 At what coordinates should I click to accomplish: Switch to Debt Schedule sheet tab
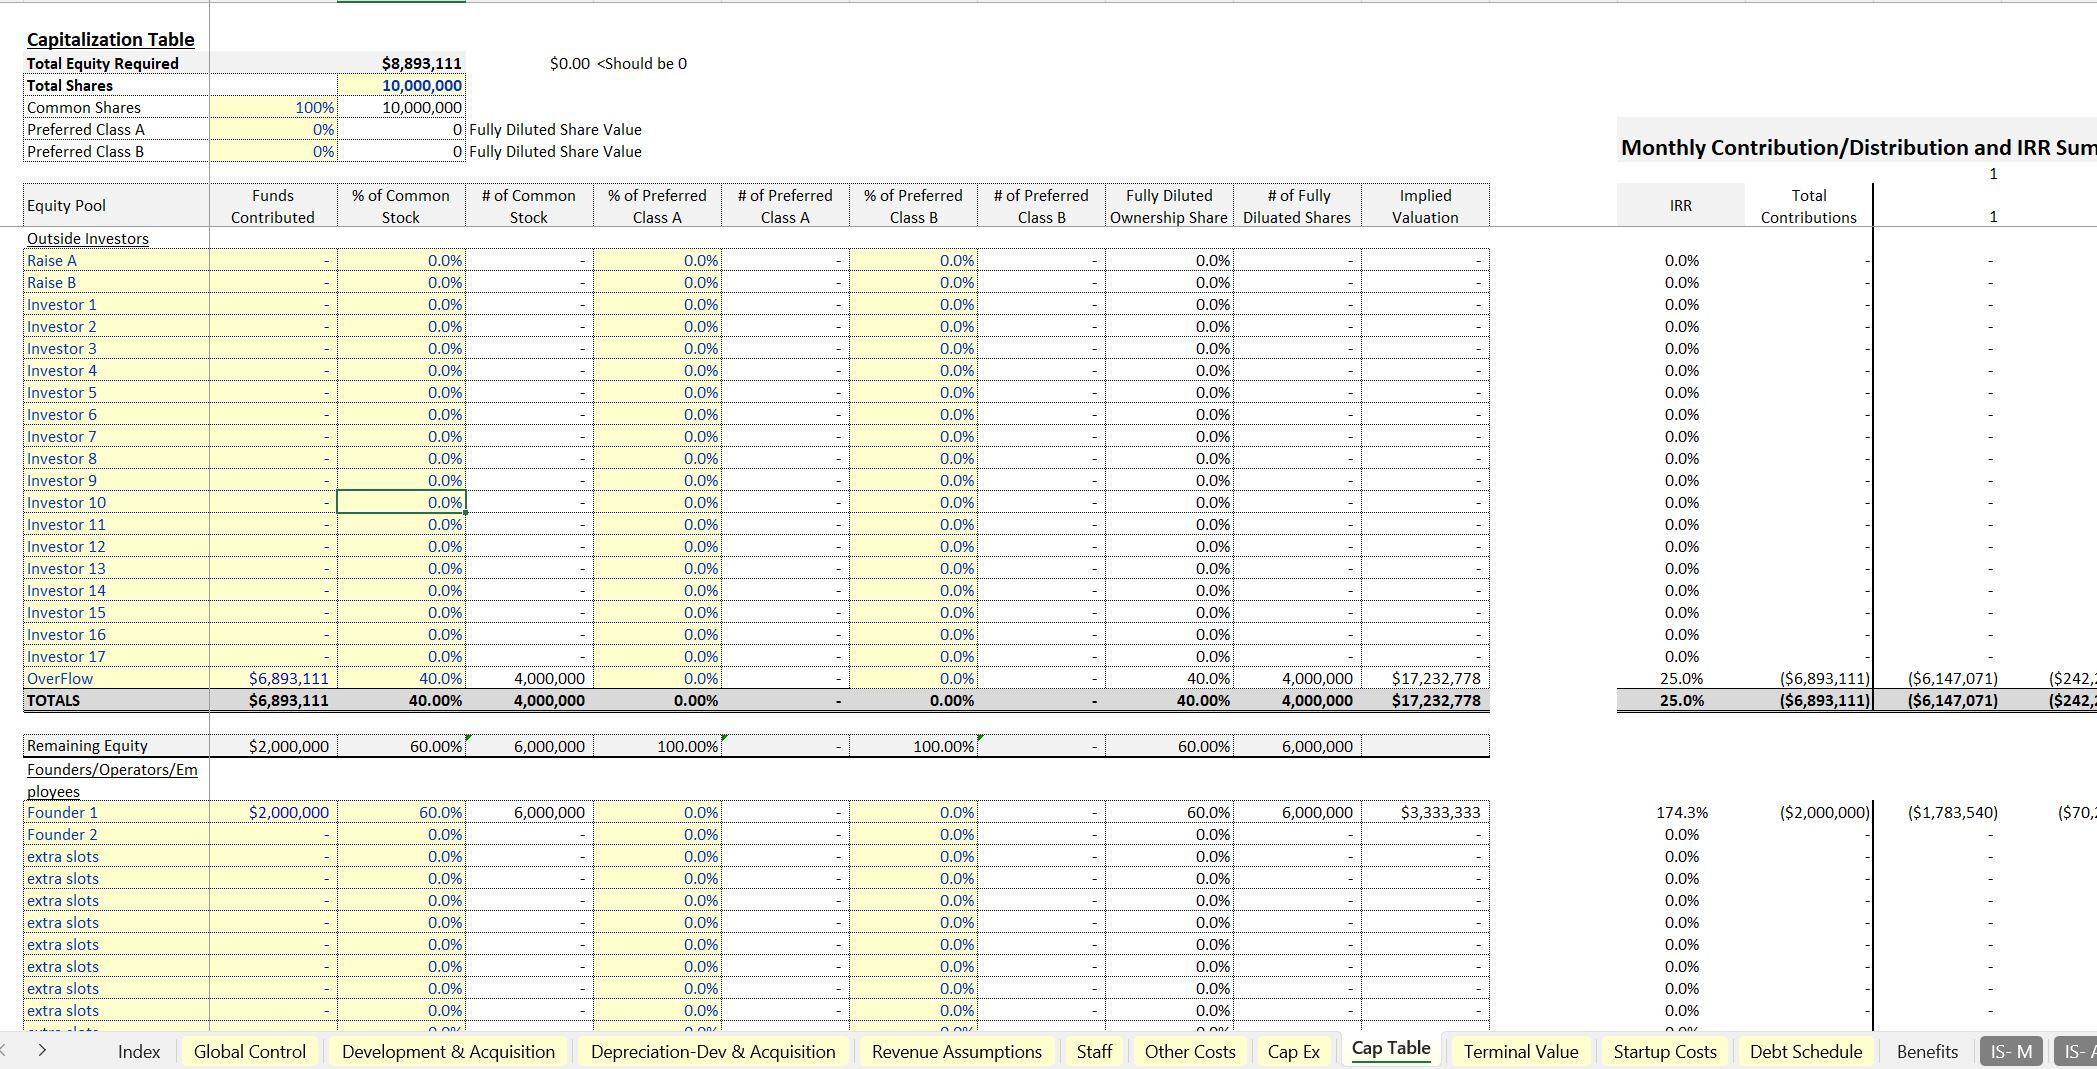pos(1806,1051)
